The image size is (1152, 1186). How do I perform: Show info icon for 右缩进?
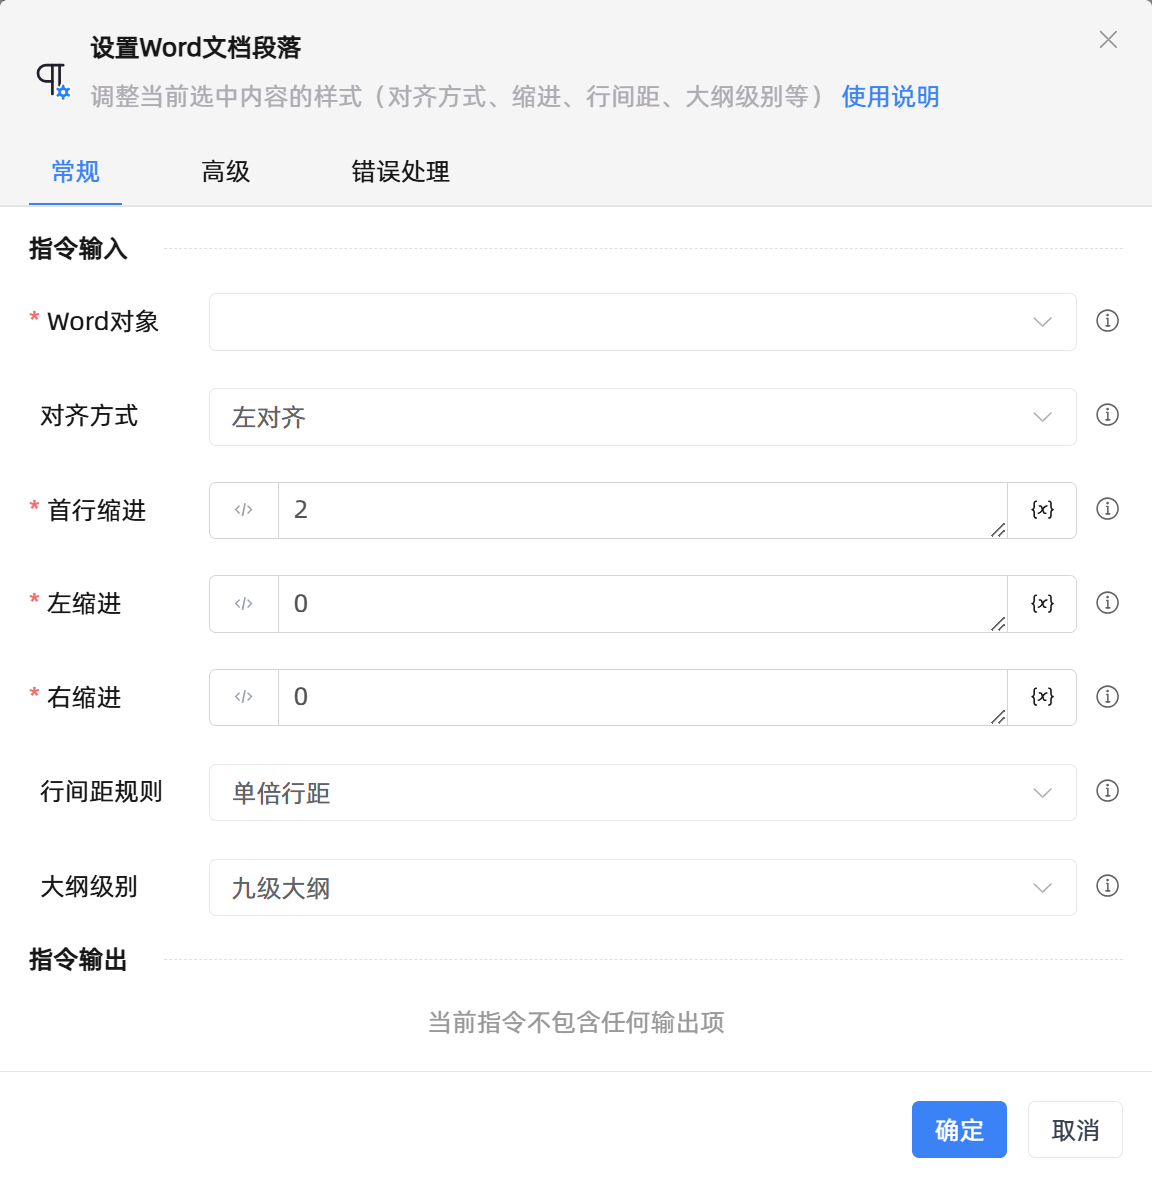coord(1107,696)
